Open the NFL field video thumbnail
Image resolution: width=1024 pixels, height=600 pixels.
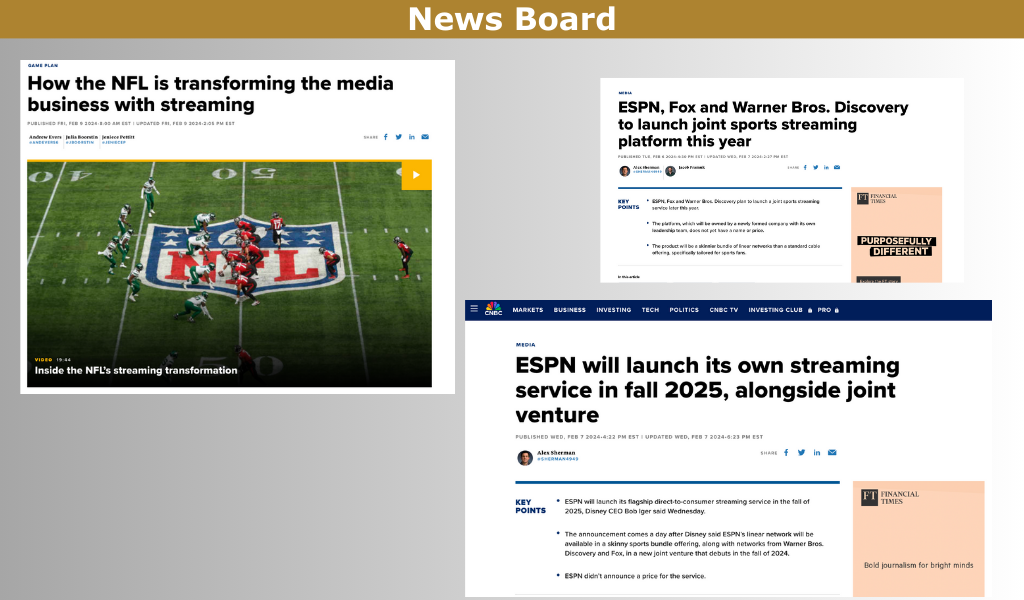click(229, 274)
